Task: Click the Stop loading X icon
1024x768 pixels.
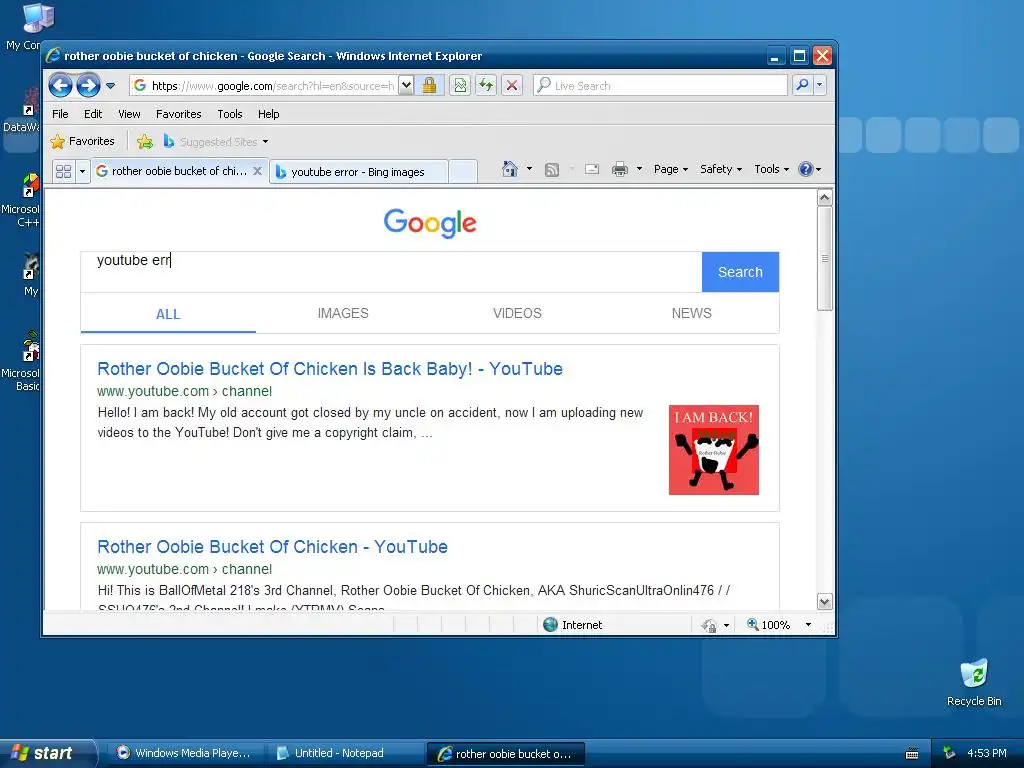Action: coord(512,86)
